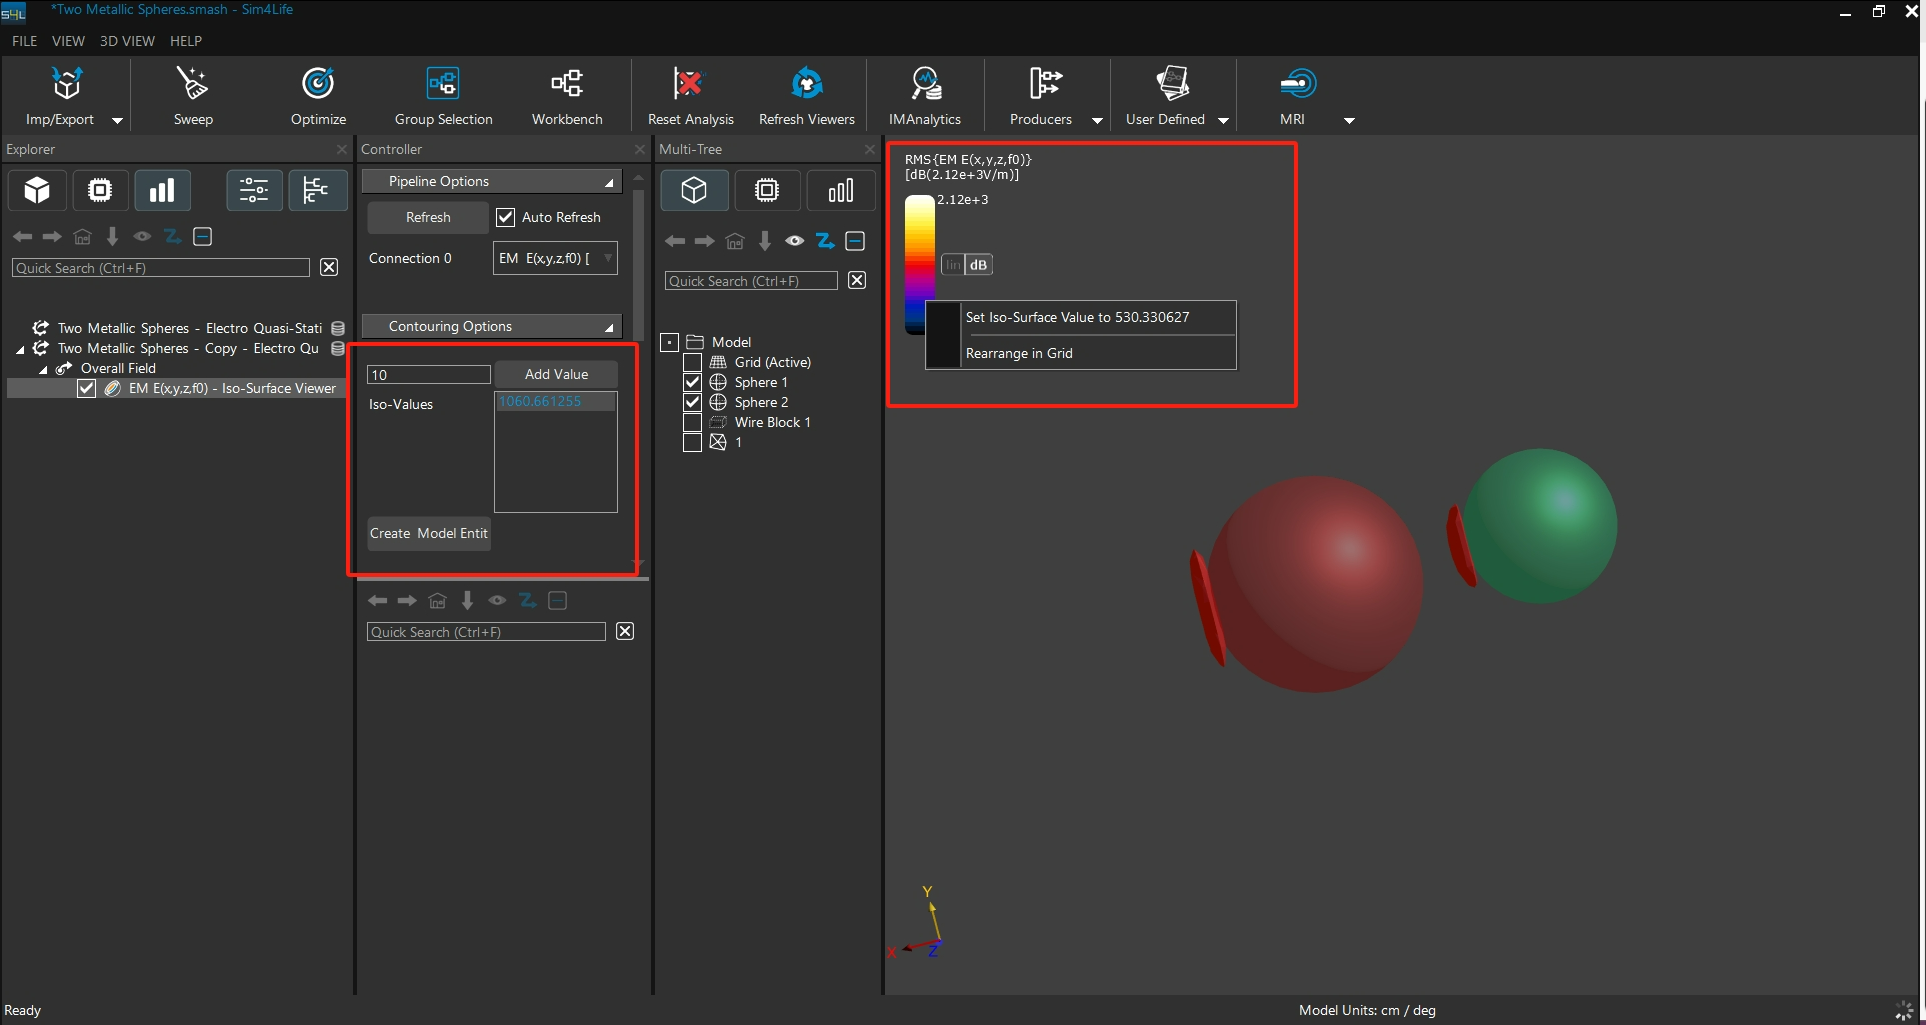
Task: Click the Create Model Entity button
Action: tap(429, 533)
